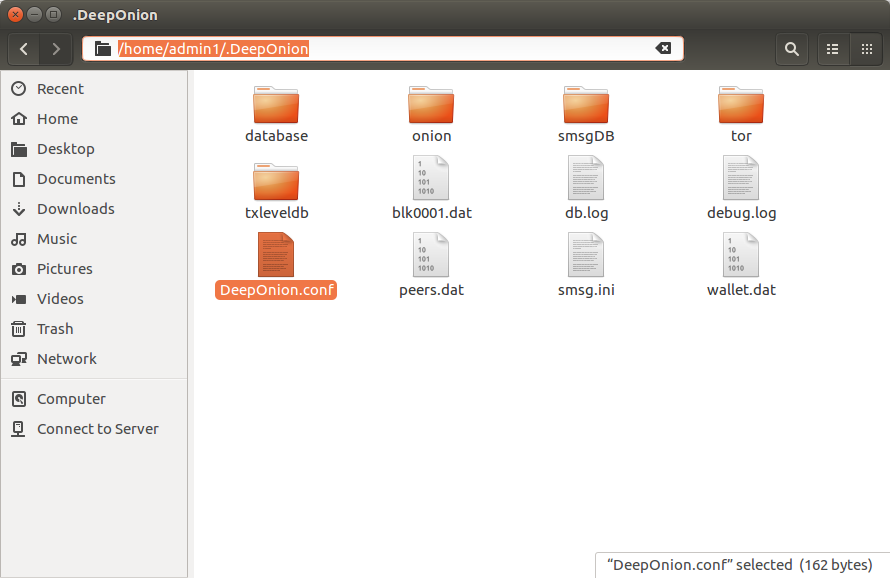
Task: Open Music in the sidebar
Action: tap(94, 239)
